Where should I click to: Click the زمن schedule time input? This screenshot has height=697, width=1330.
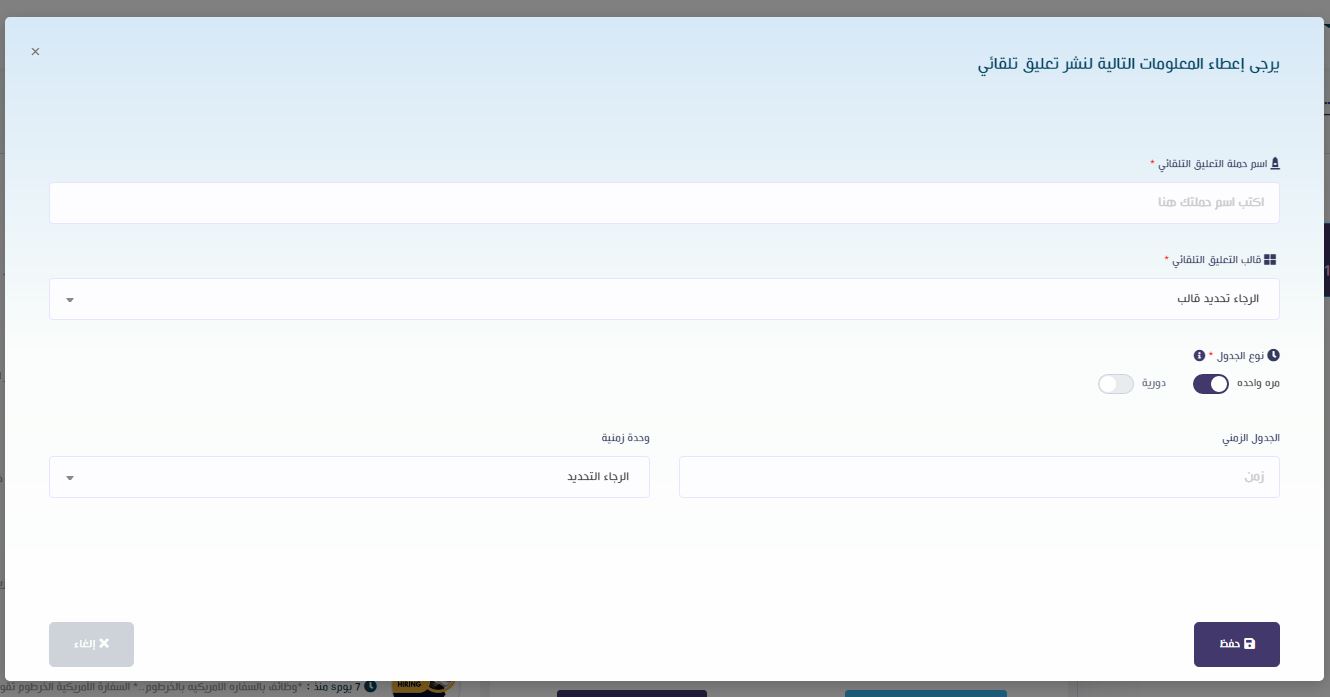point(979,477)
